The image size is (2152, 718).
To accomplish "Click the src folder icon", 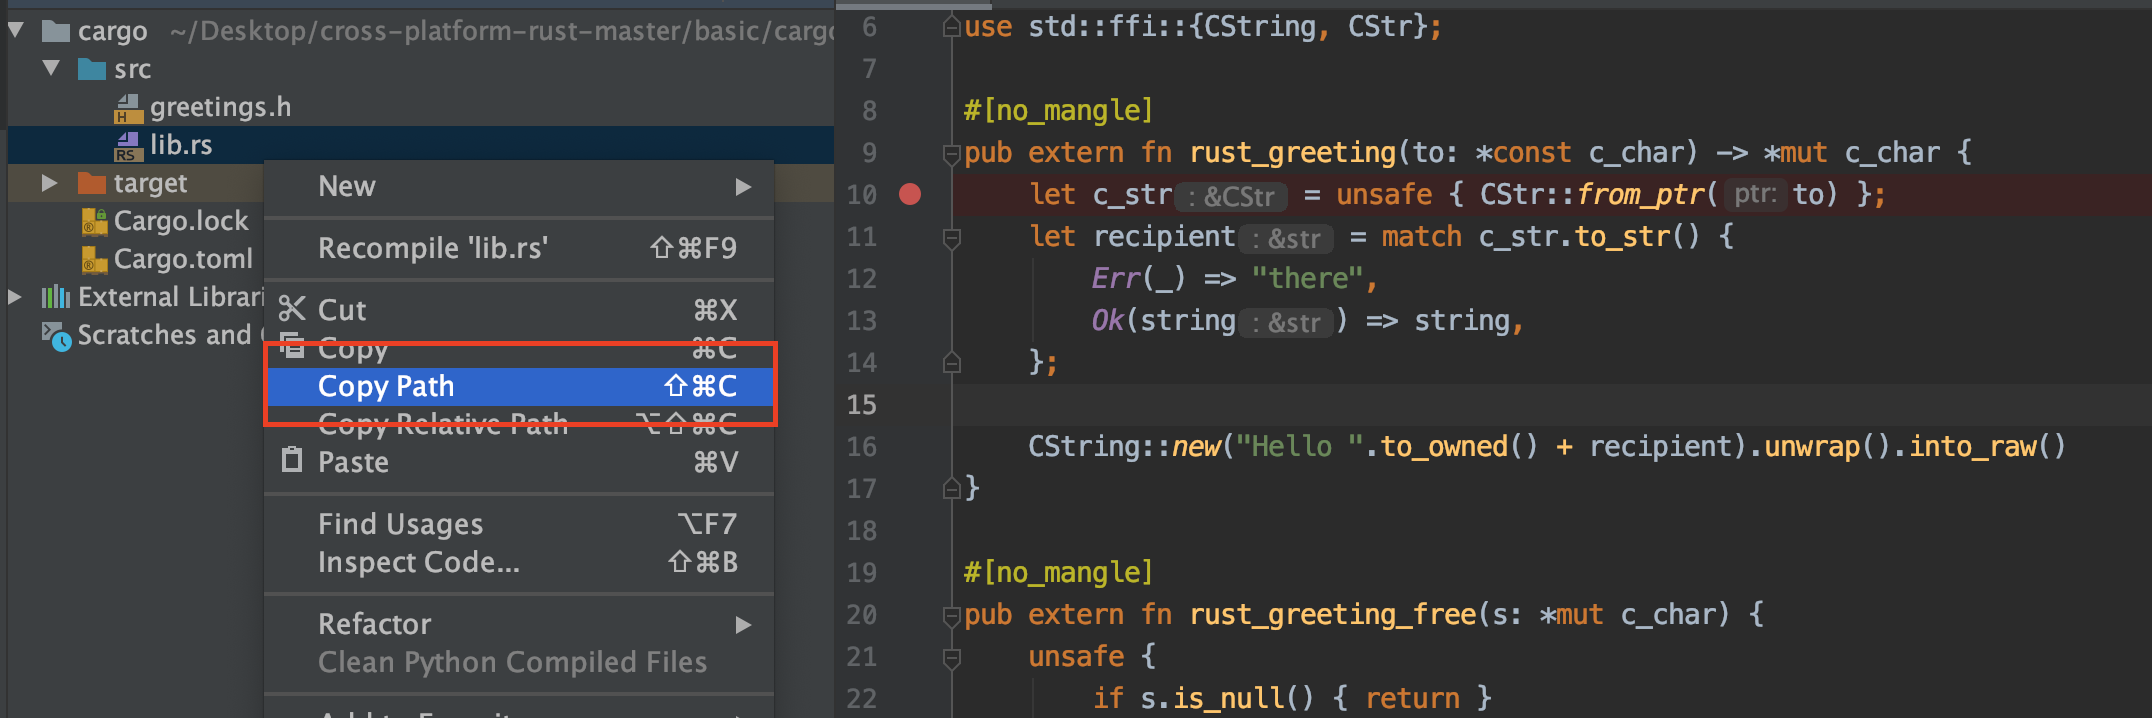I will 92,69.
